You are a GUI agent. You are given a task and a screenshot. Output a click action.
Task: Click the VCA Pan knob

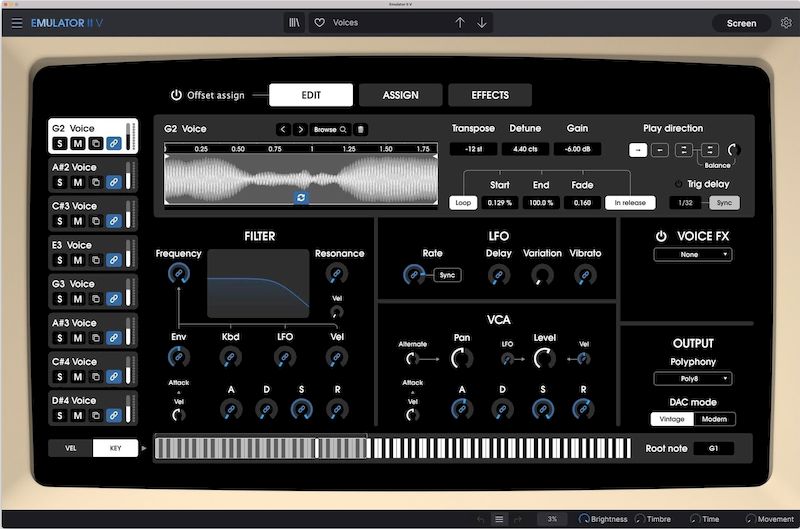point(462,359)
